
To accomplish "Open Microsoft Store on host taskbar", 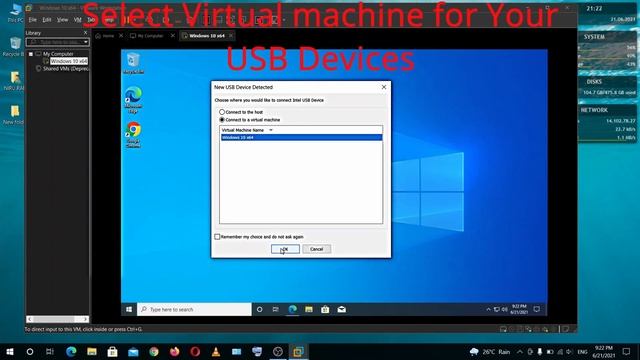I will coord(113,351).
